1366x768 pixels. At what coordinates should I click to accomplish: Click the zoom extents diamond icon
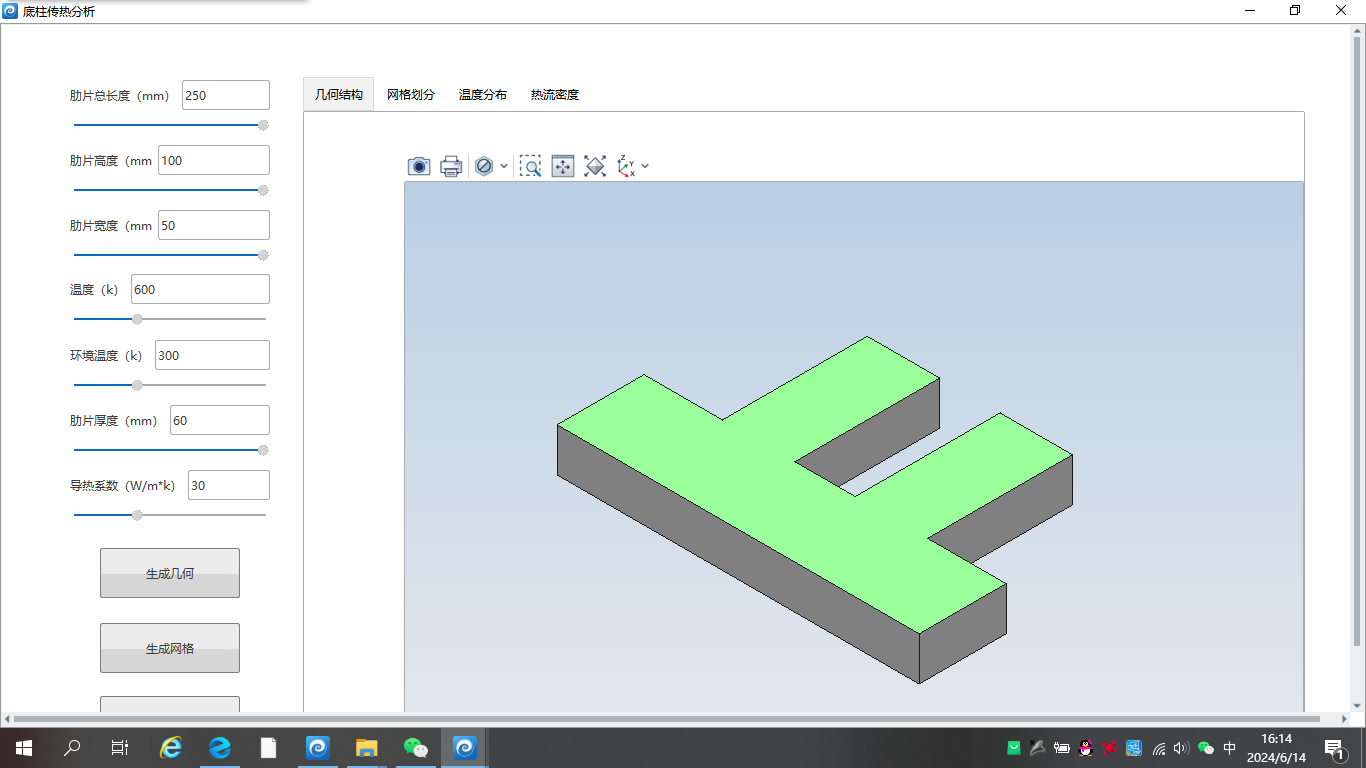click(595, 166)
